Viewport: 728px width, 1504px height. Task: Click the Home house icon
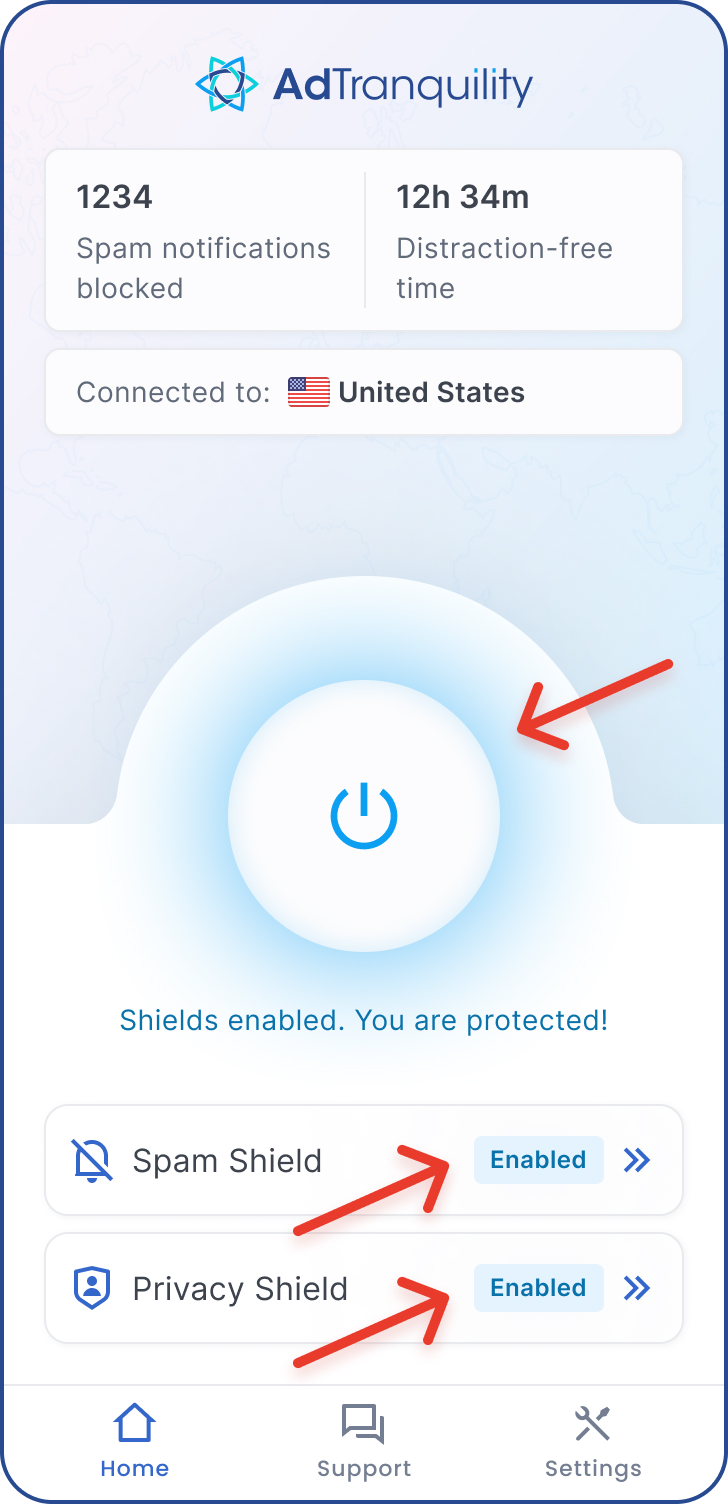point(134,1423)
